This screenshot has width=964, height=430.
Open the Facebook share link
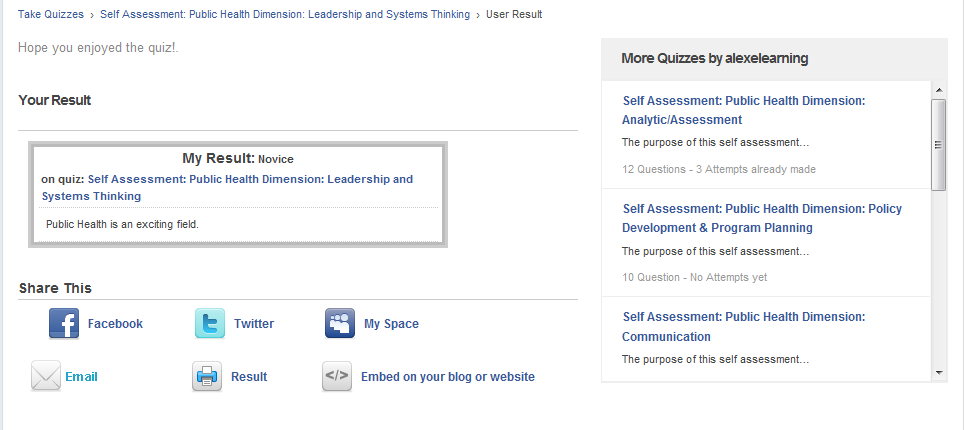[x=115, y=324]
